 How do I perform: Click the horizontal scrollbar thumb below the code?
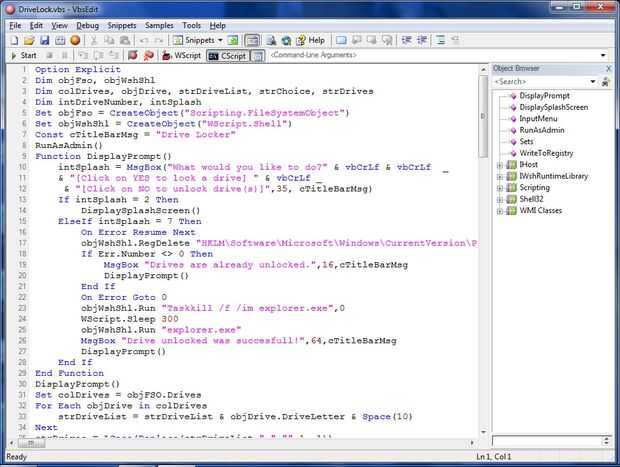point(31,443)
